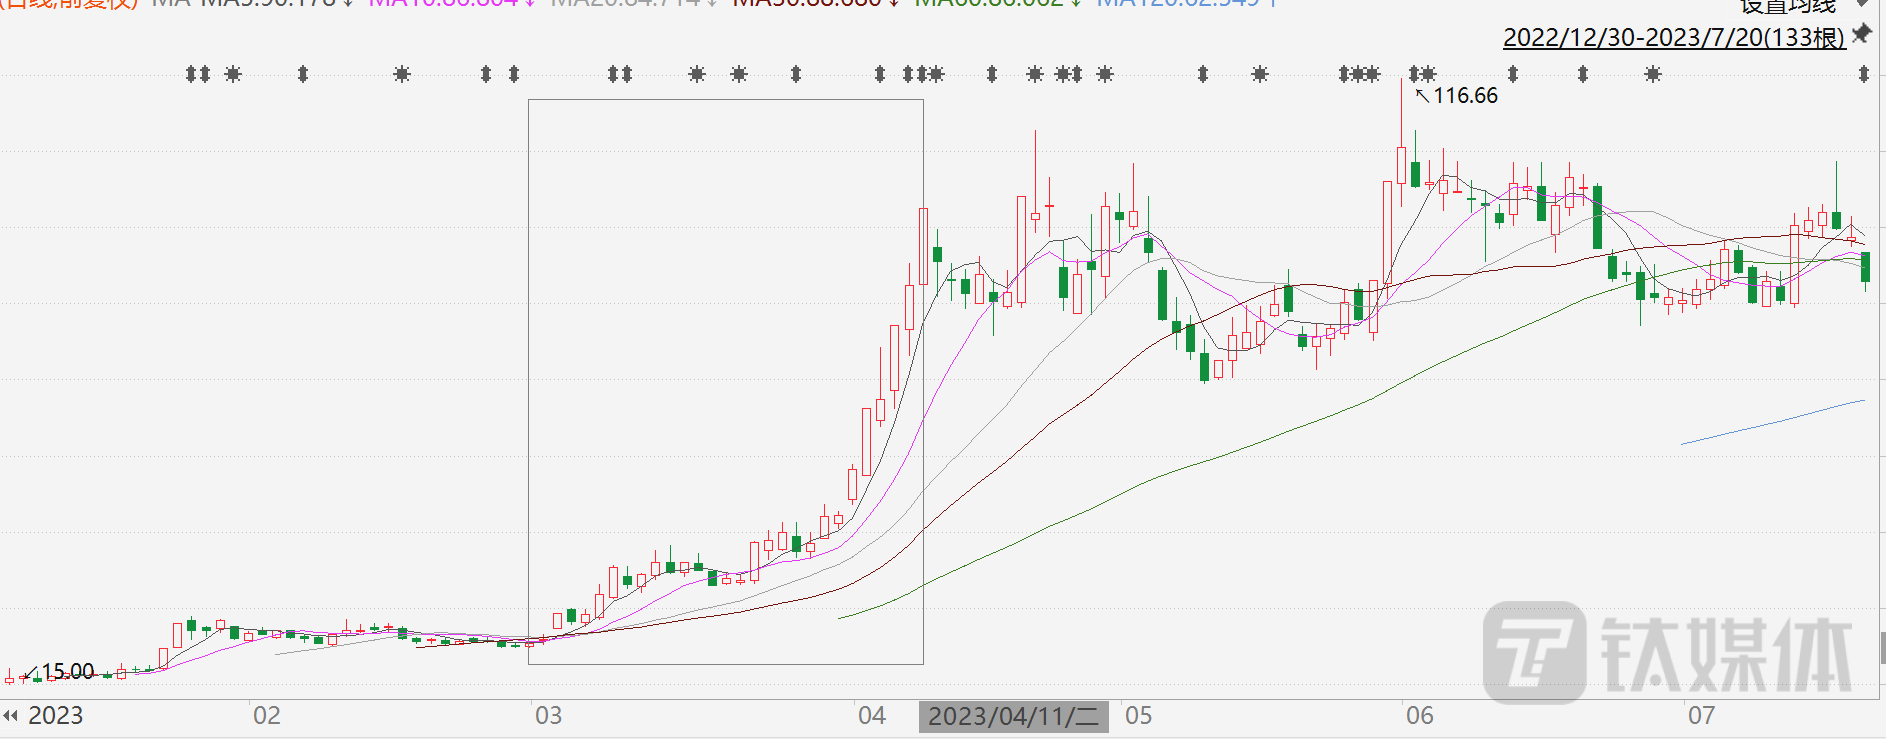Click the 2023 year label on the time axis
Image resolution: width=1886 pixels, height=739 pixels.
[55, 716]
